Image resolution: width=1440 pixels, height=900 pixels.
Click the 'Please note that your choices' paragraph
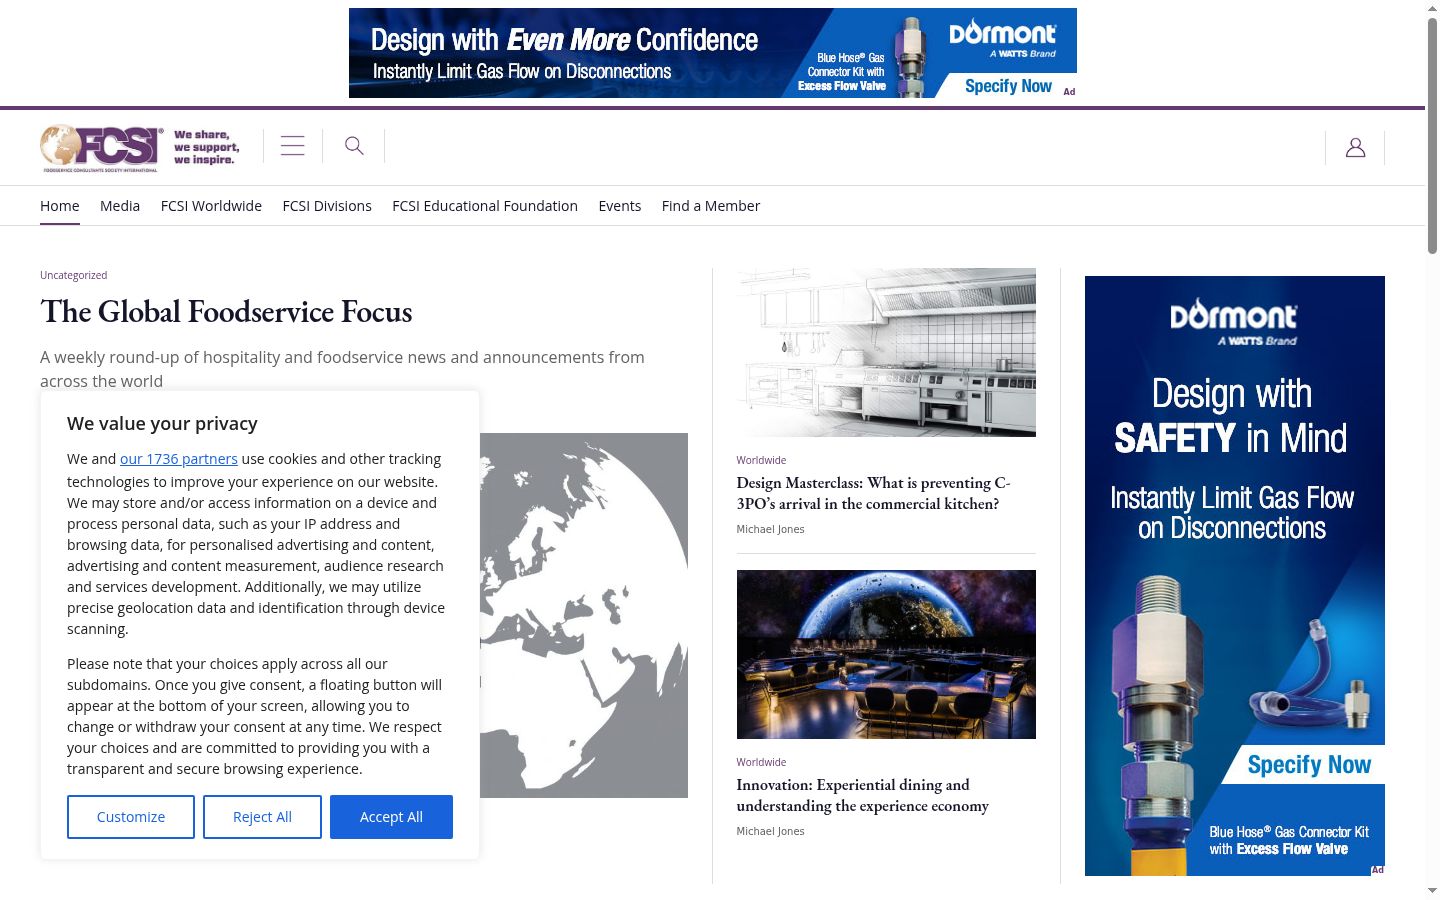255,716
